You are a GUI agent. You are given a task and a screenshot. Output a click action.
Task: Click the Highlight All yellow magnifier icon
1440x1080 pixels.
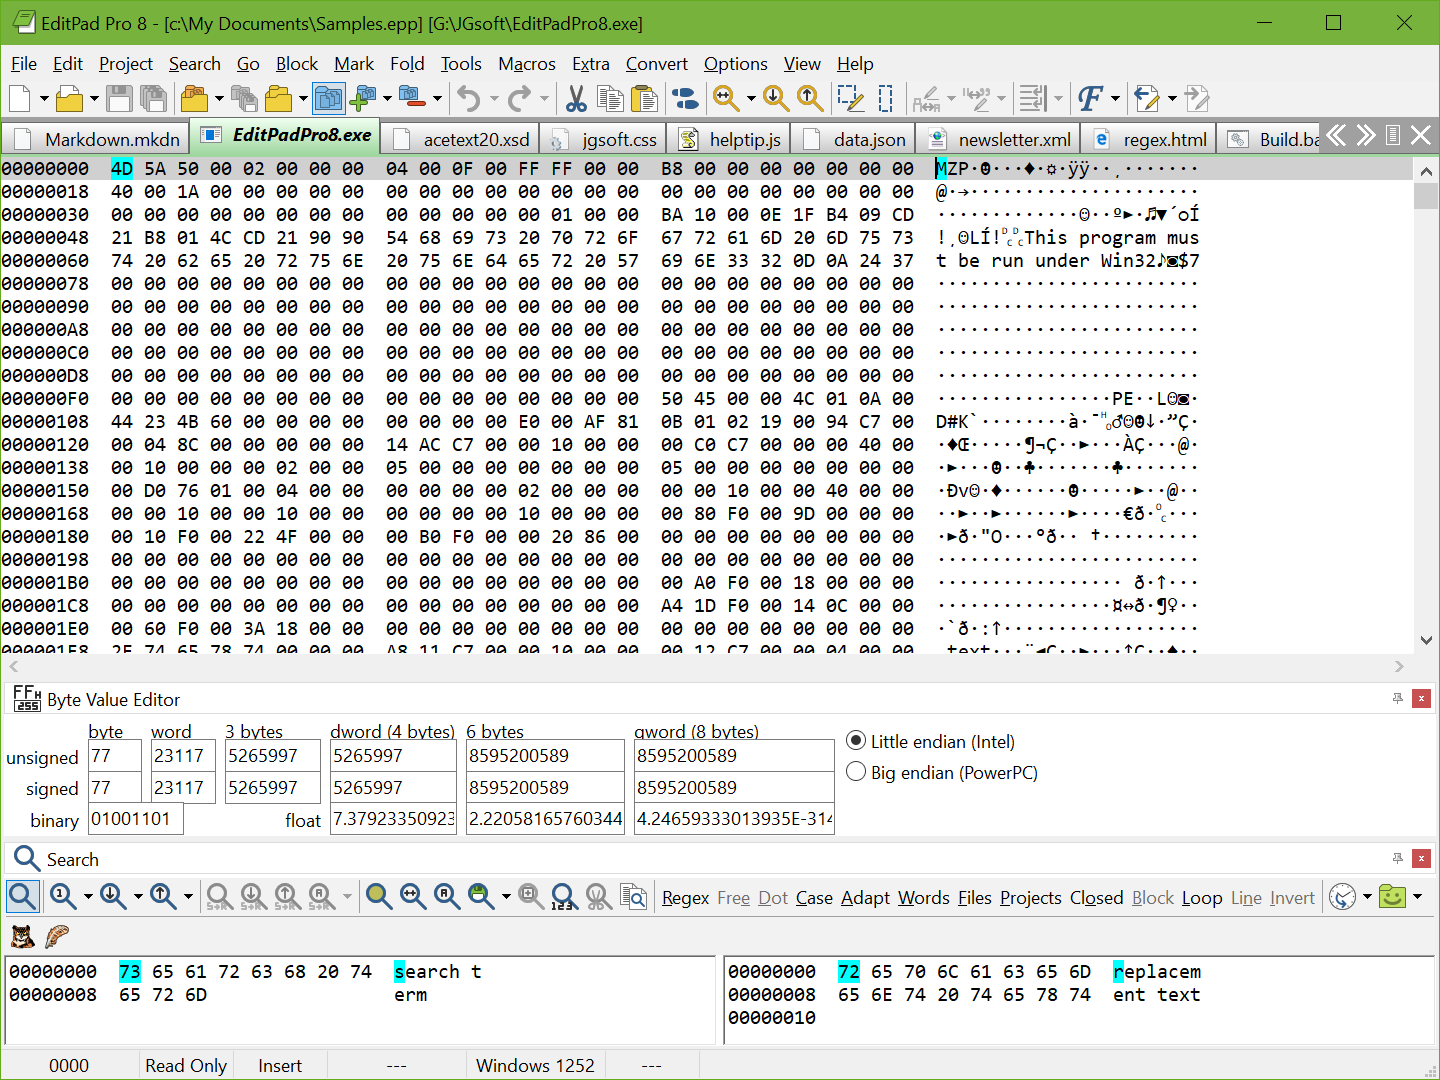[379, 896]
